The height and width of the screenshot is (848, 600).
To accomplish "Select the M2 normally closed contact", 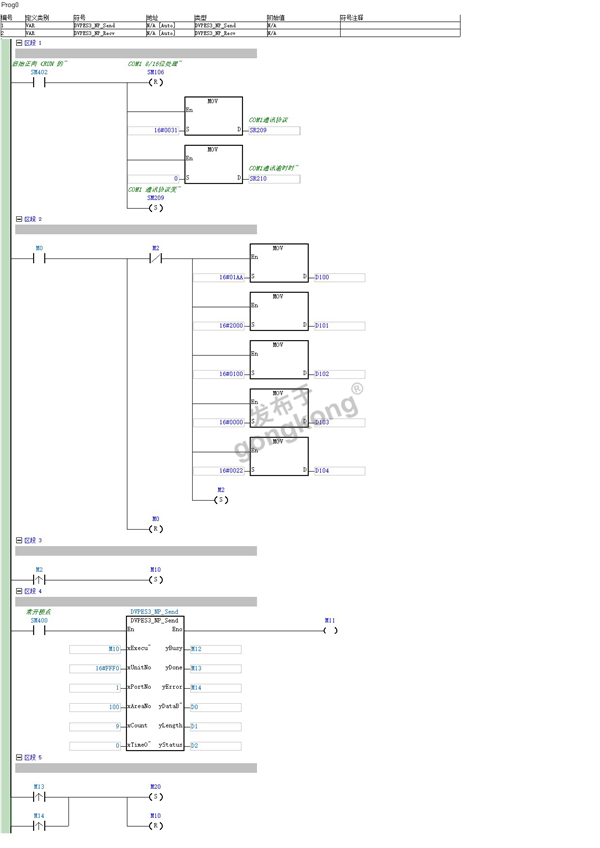I will (156, 259).
